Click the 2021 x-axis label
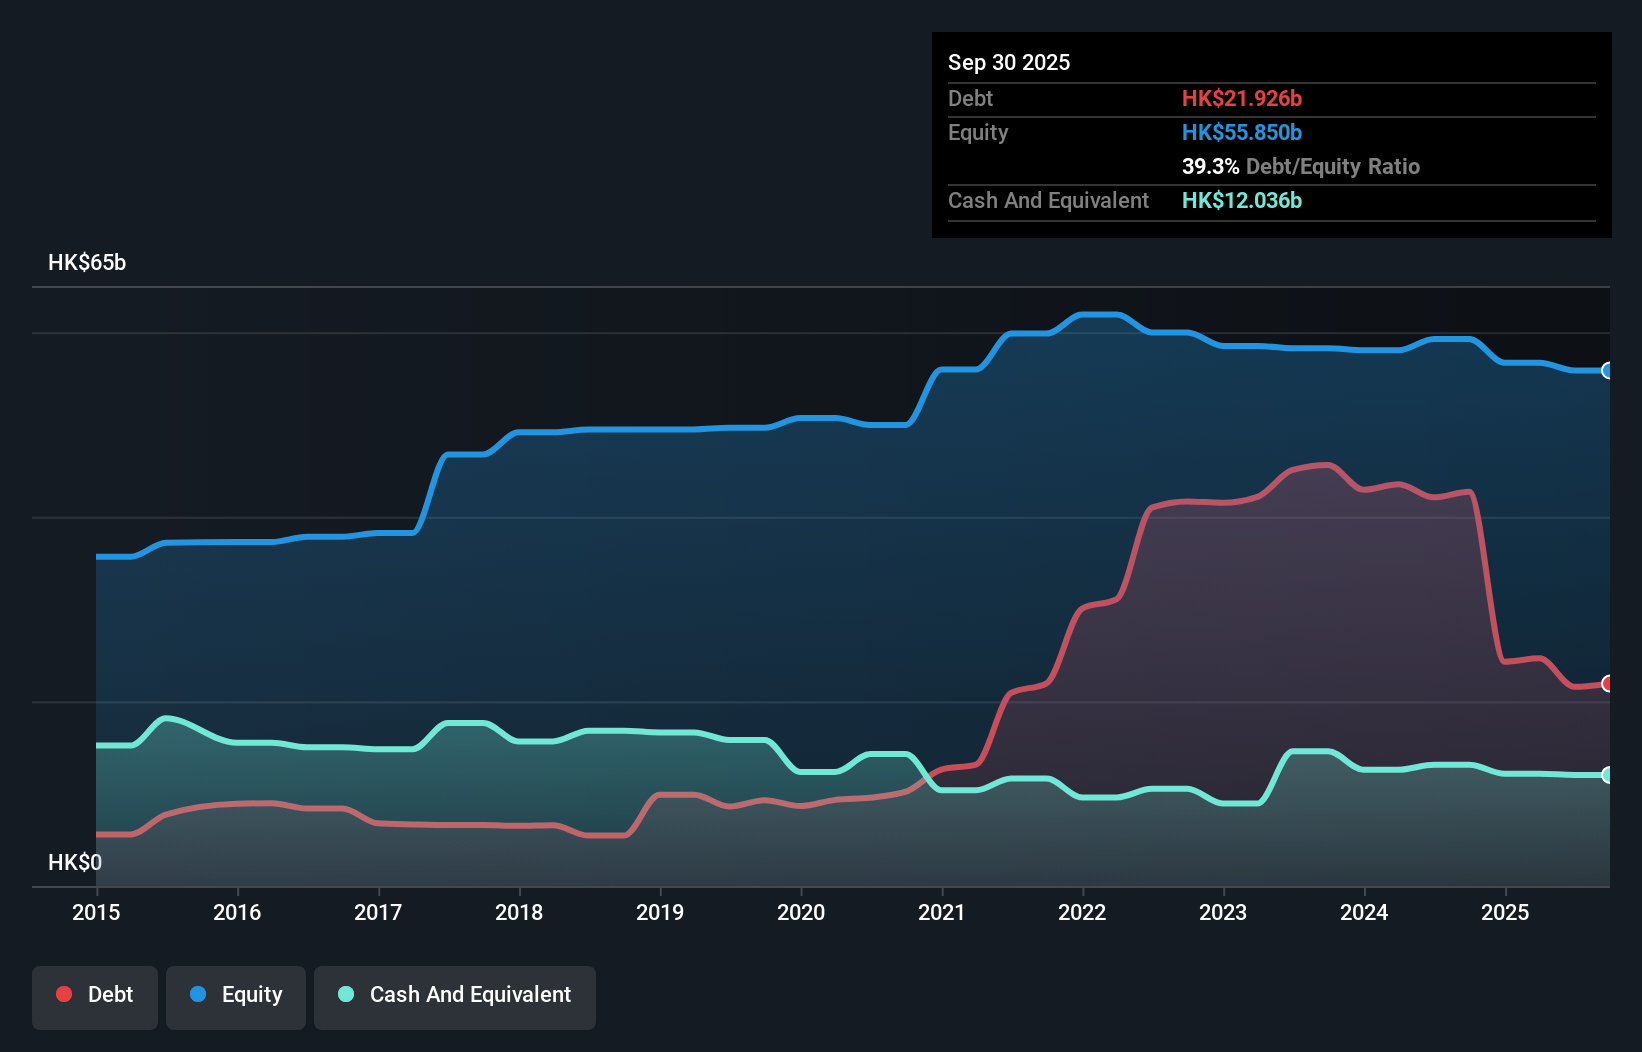The height and width of the screenshot is (1052, 1642). point(942,912)
